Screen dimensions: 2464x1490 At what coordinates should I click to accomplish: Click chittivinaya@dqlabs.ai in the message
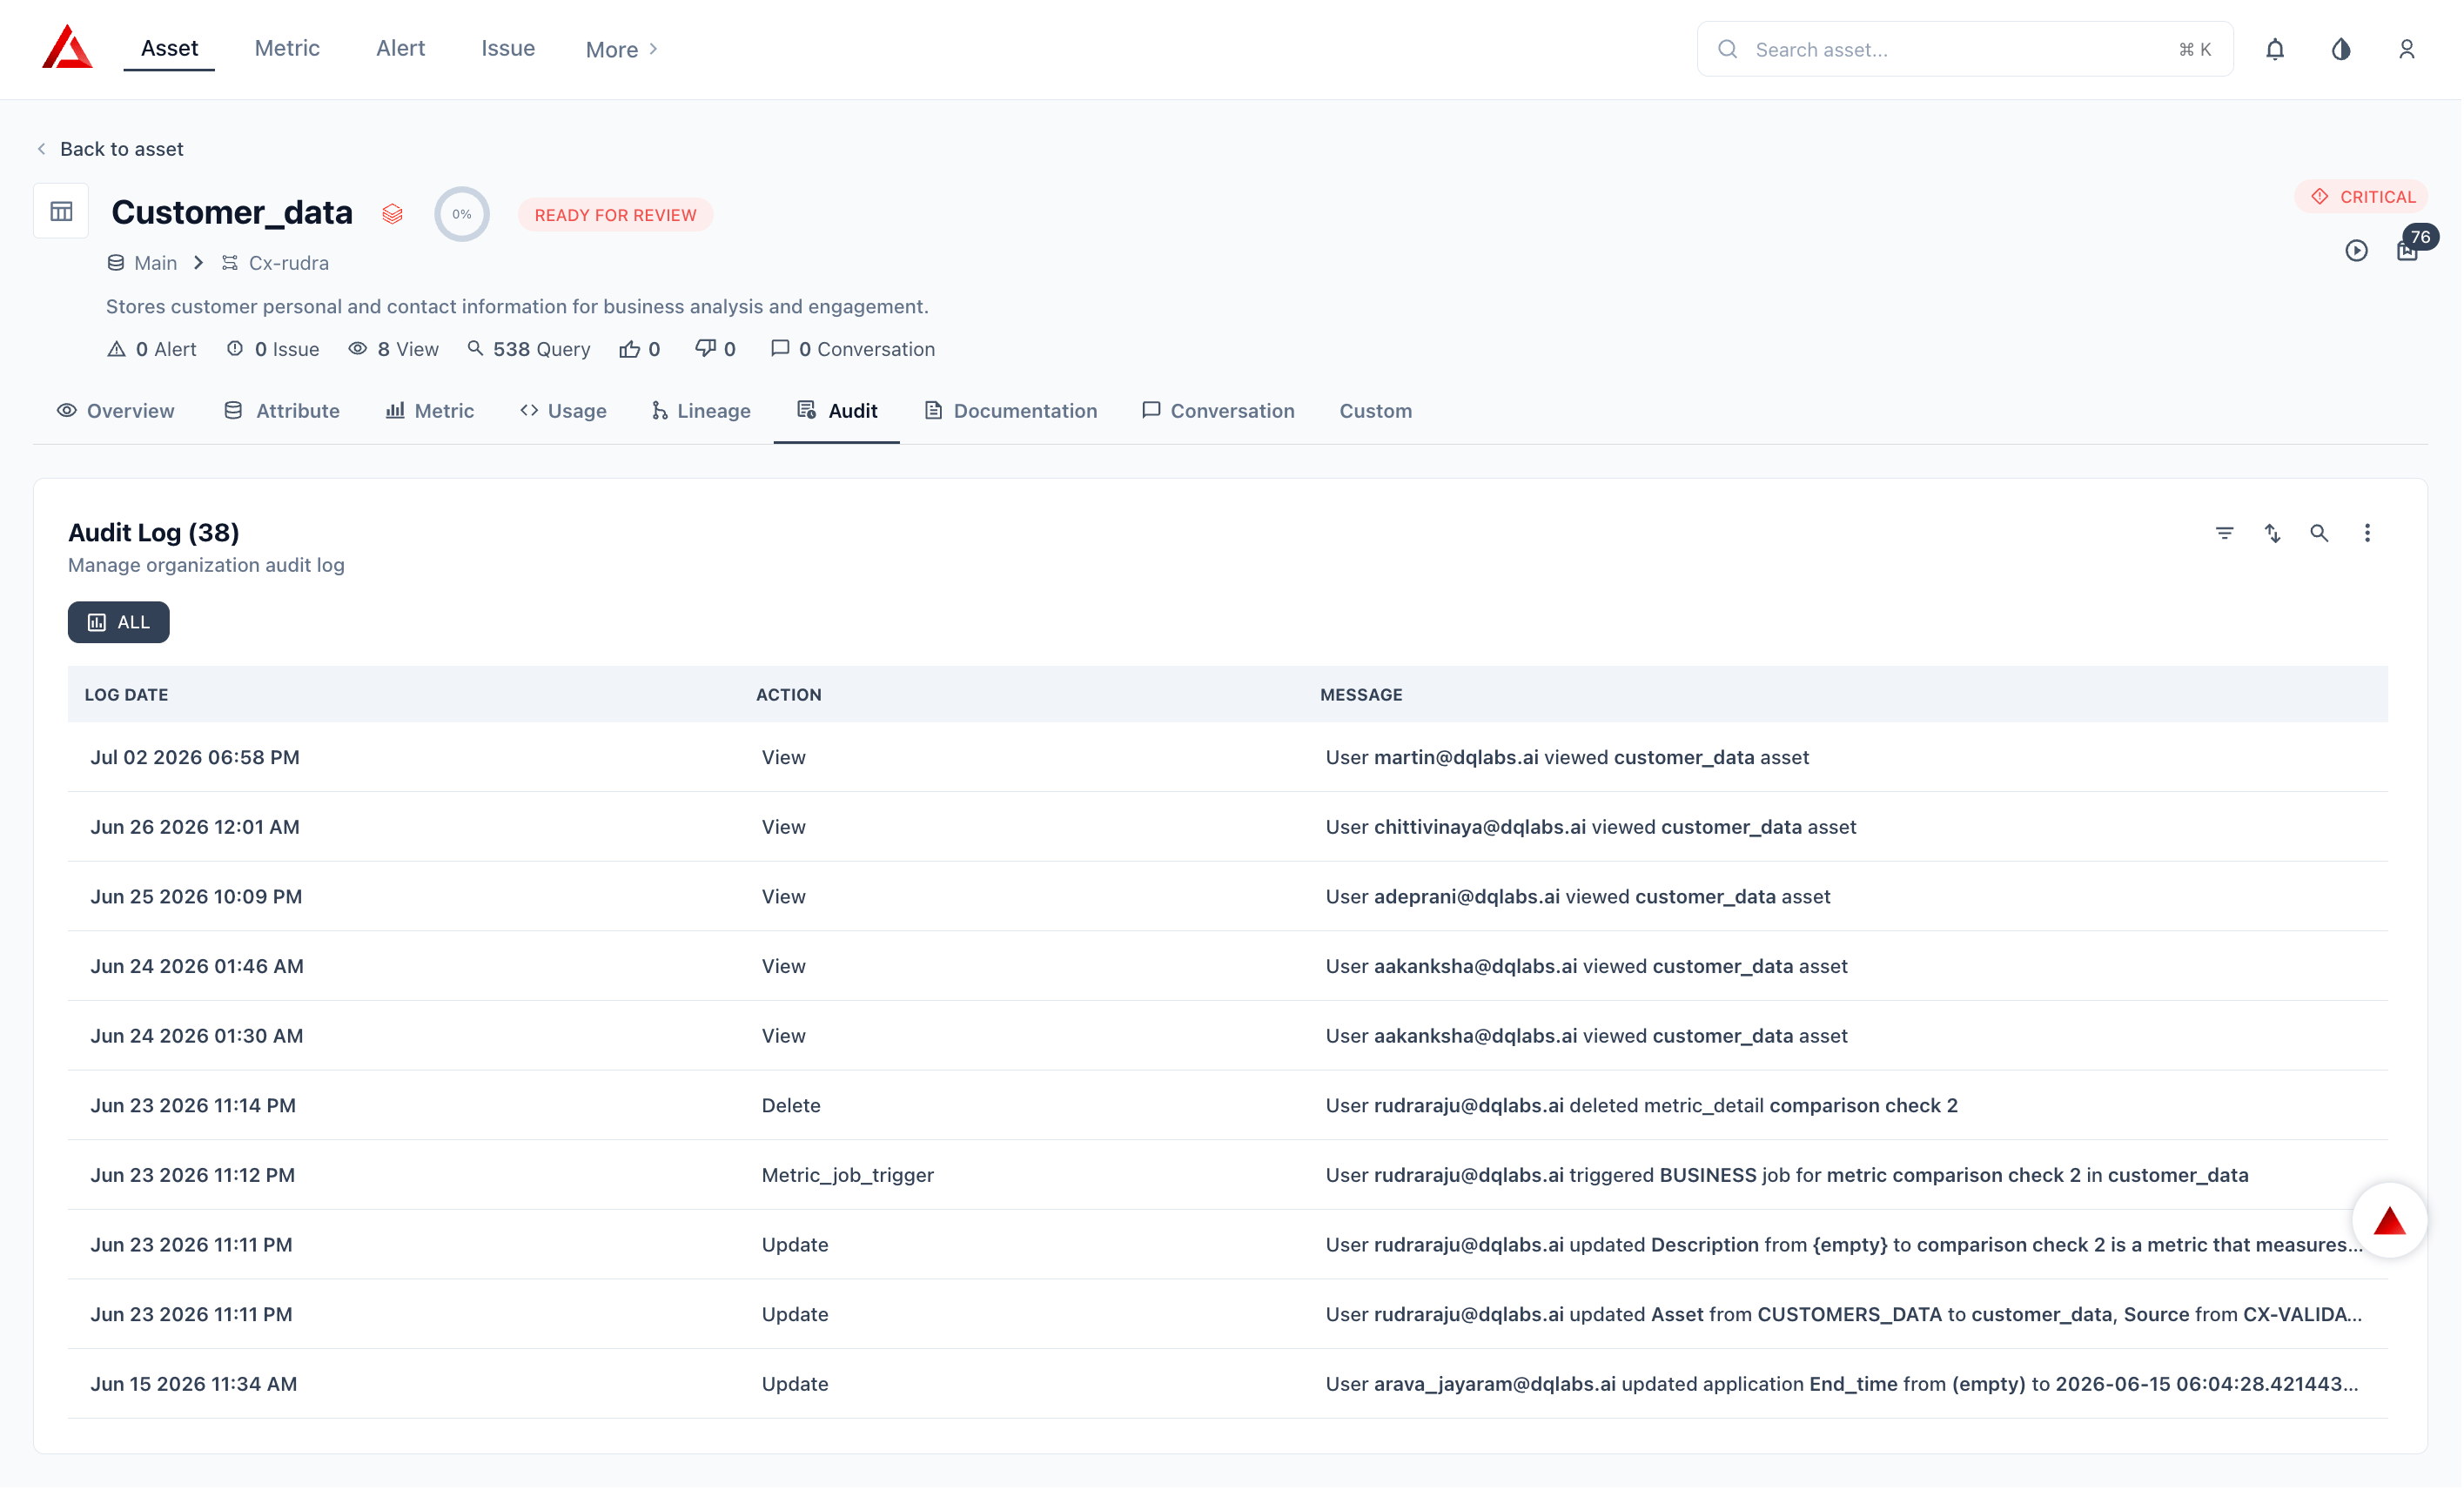(x=1481, y=827)
